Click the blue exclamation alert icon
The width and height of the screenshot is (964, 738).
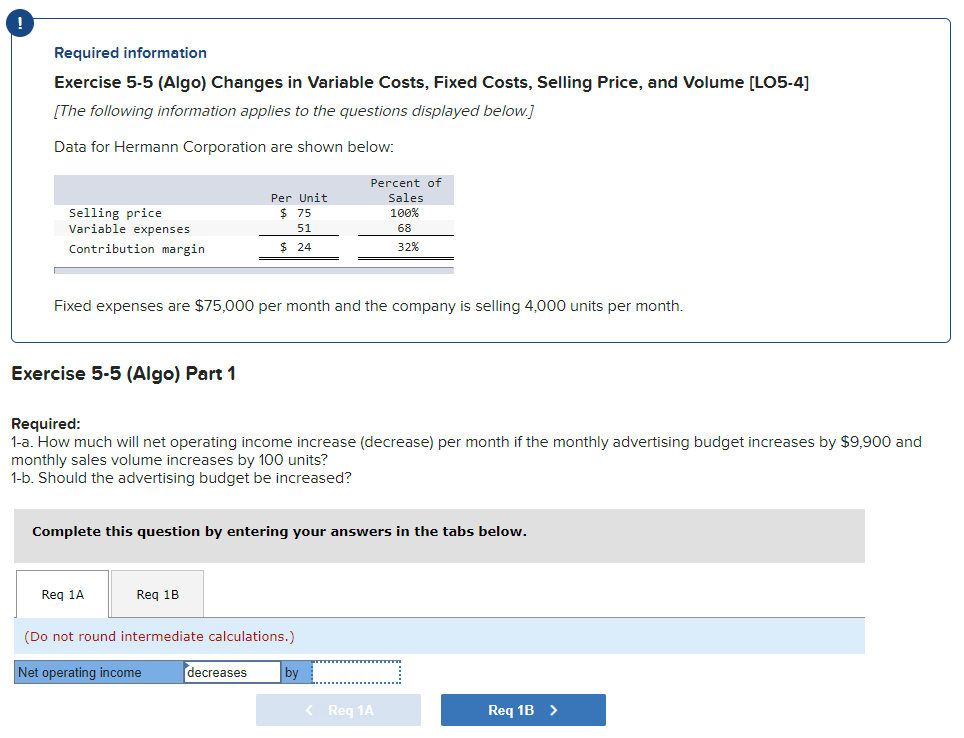click(20, 22)
